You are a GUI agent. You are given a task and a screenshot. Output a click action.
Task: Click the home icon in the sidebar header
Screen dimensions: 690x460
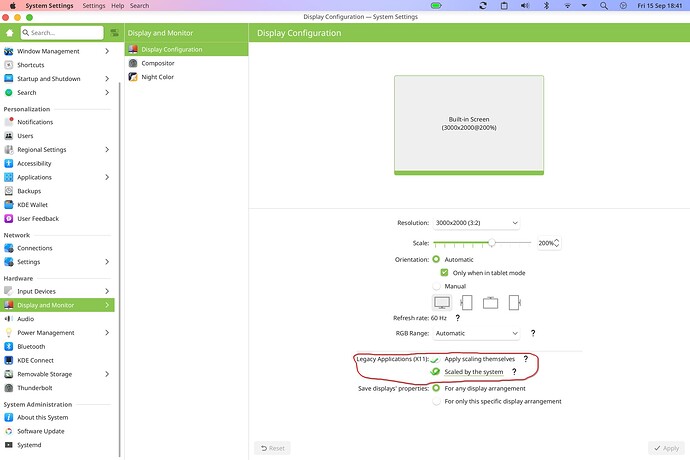9,33
